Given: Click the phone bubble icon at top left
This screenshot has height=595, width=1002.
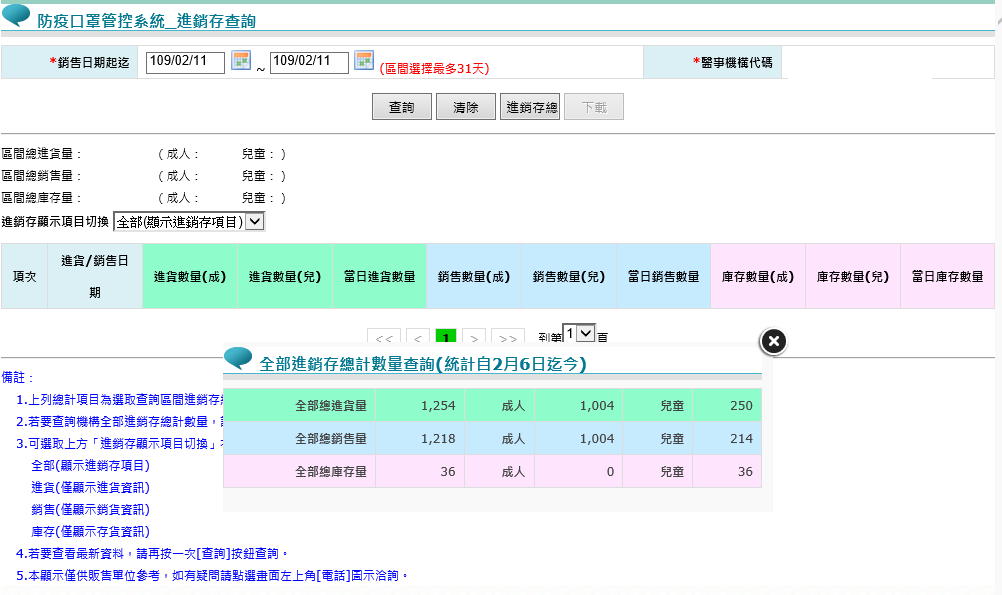Looking at the screenshot, I should click(16, 15).
